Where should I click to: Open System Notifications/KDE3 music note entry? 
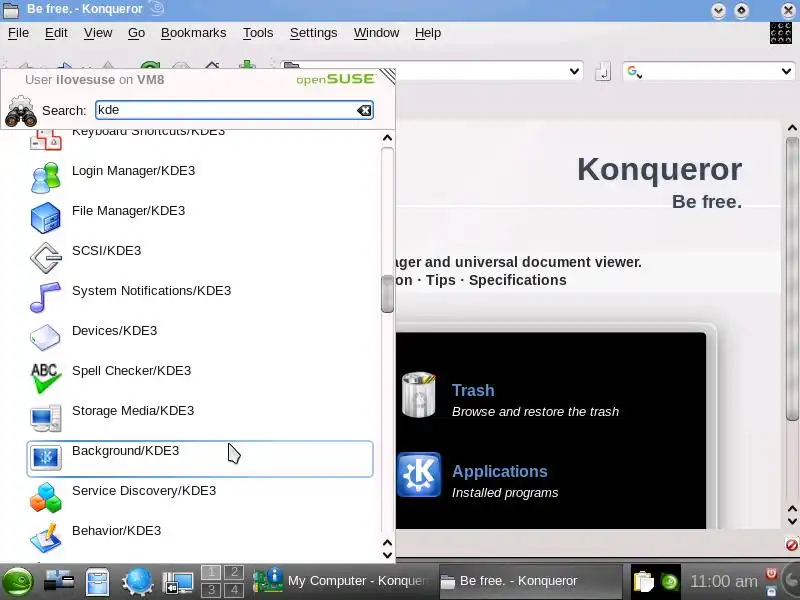(199, 297)
